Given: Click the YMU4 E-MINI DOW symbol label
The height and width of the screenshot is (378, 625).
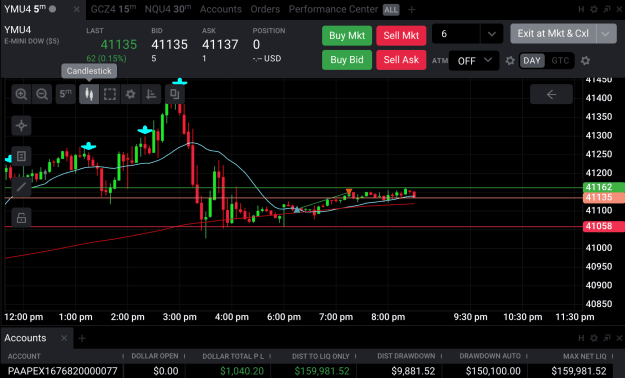Looking at the screenshot, I should pos(31,35).
